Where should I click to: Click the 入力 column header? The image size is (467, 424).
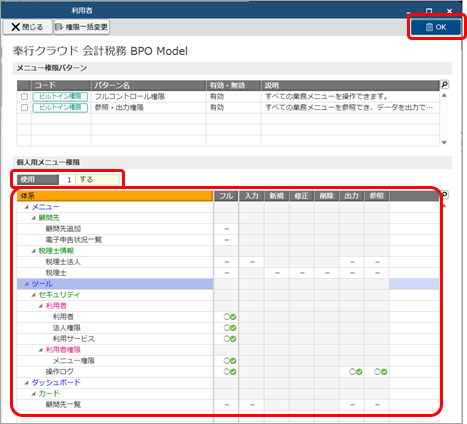(x=252, y=196)
